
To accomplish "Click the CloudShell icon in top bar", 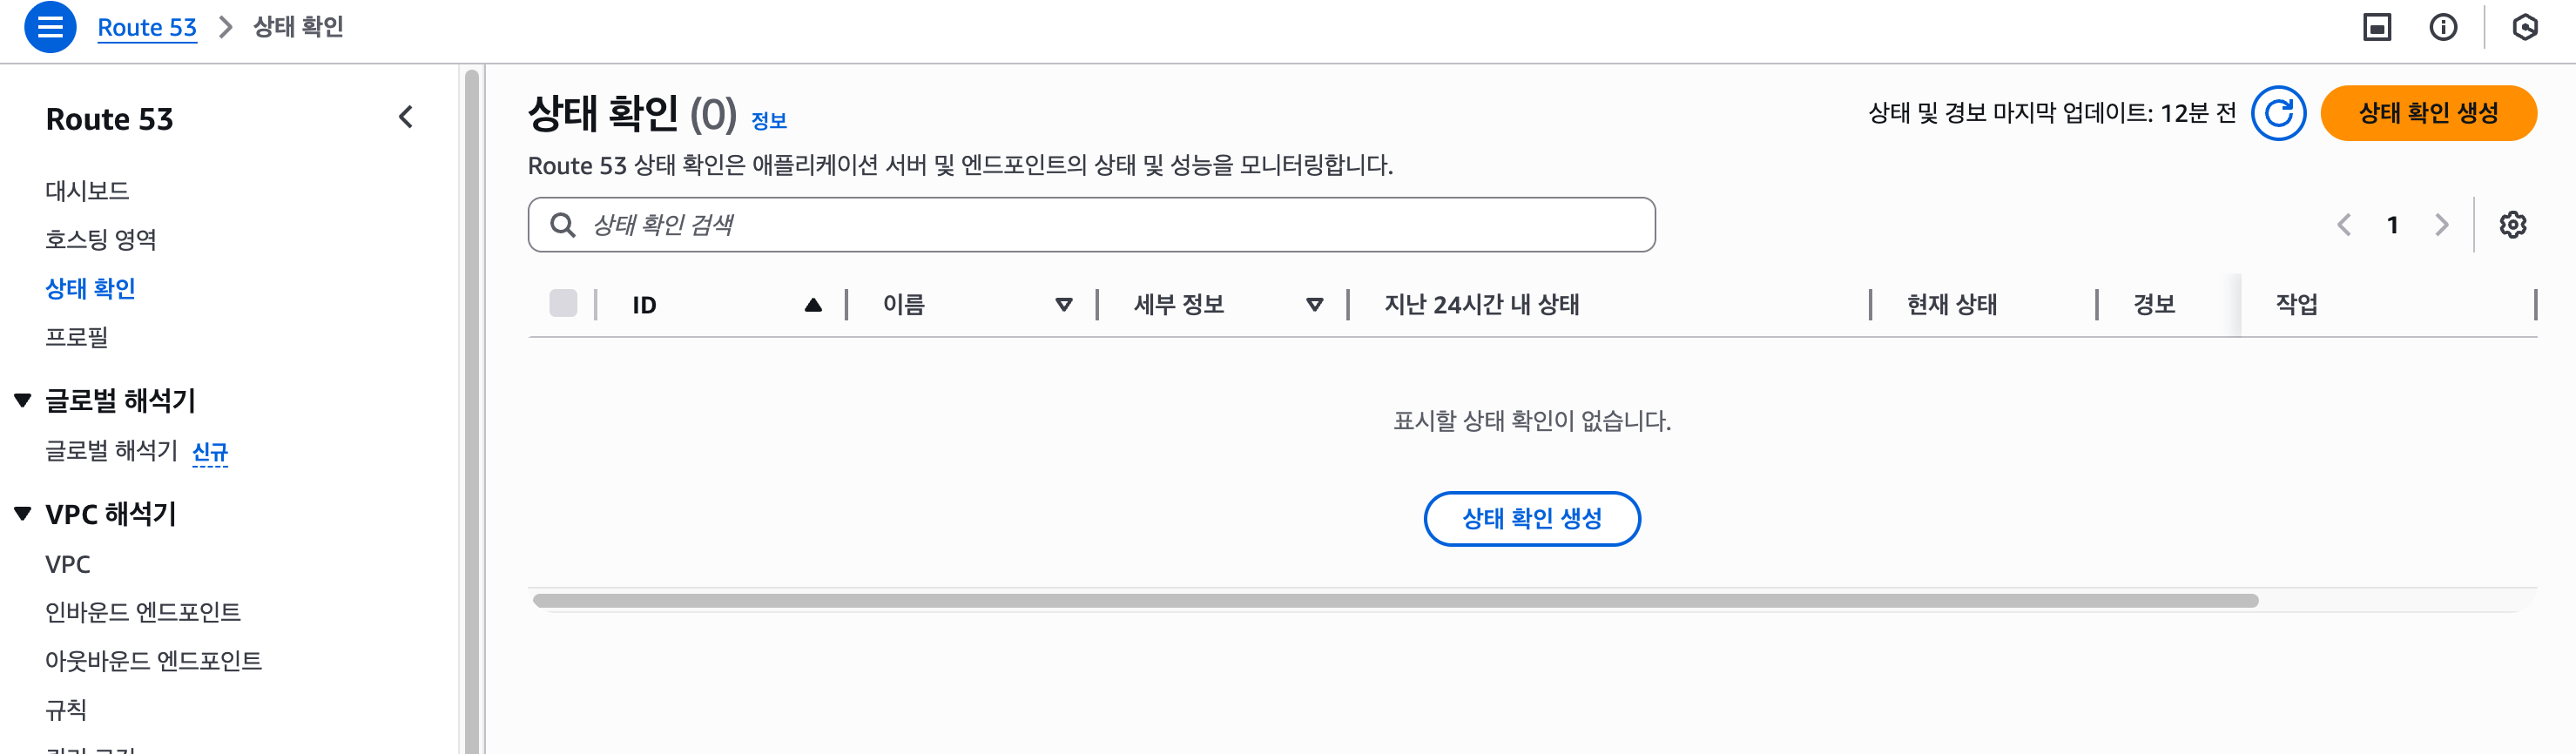I will point(2376,27).
